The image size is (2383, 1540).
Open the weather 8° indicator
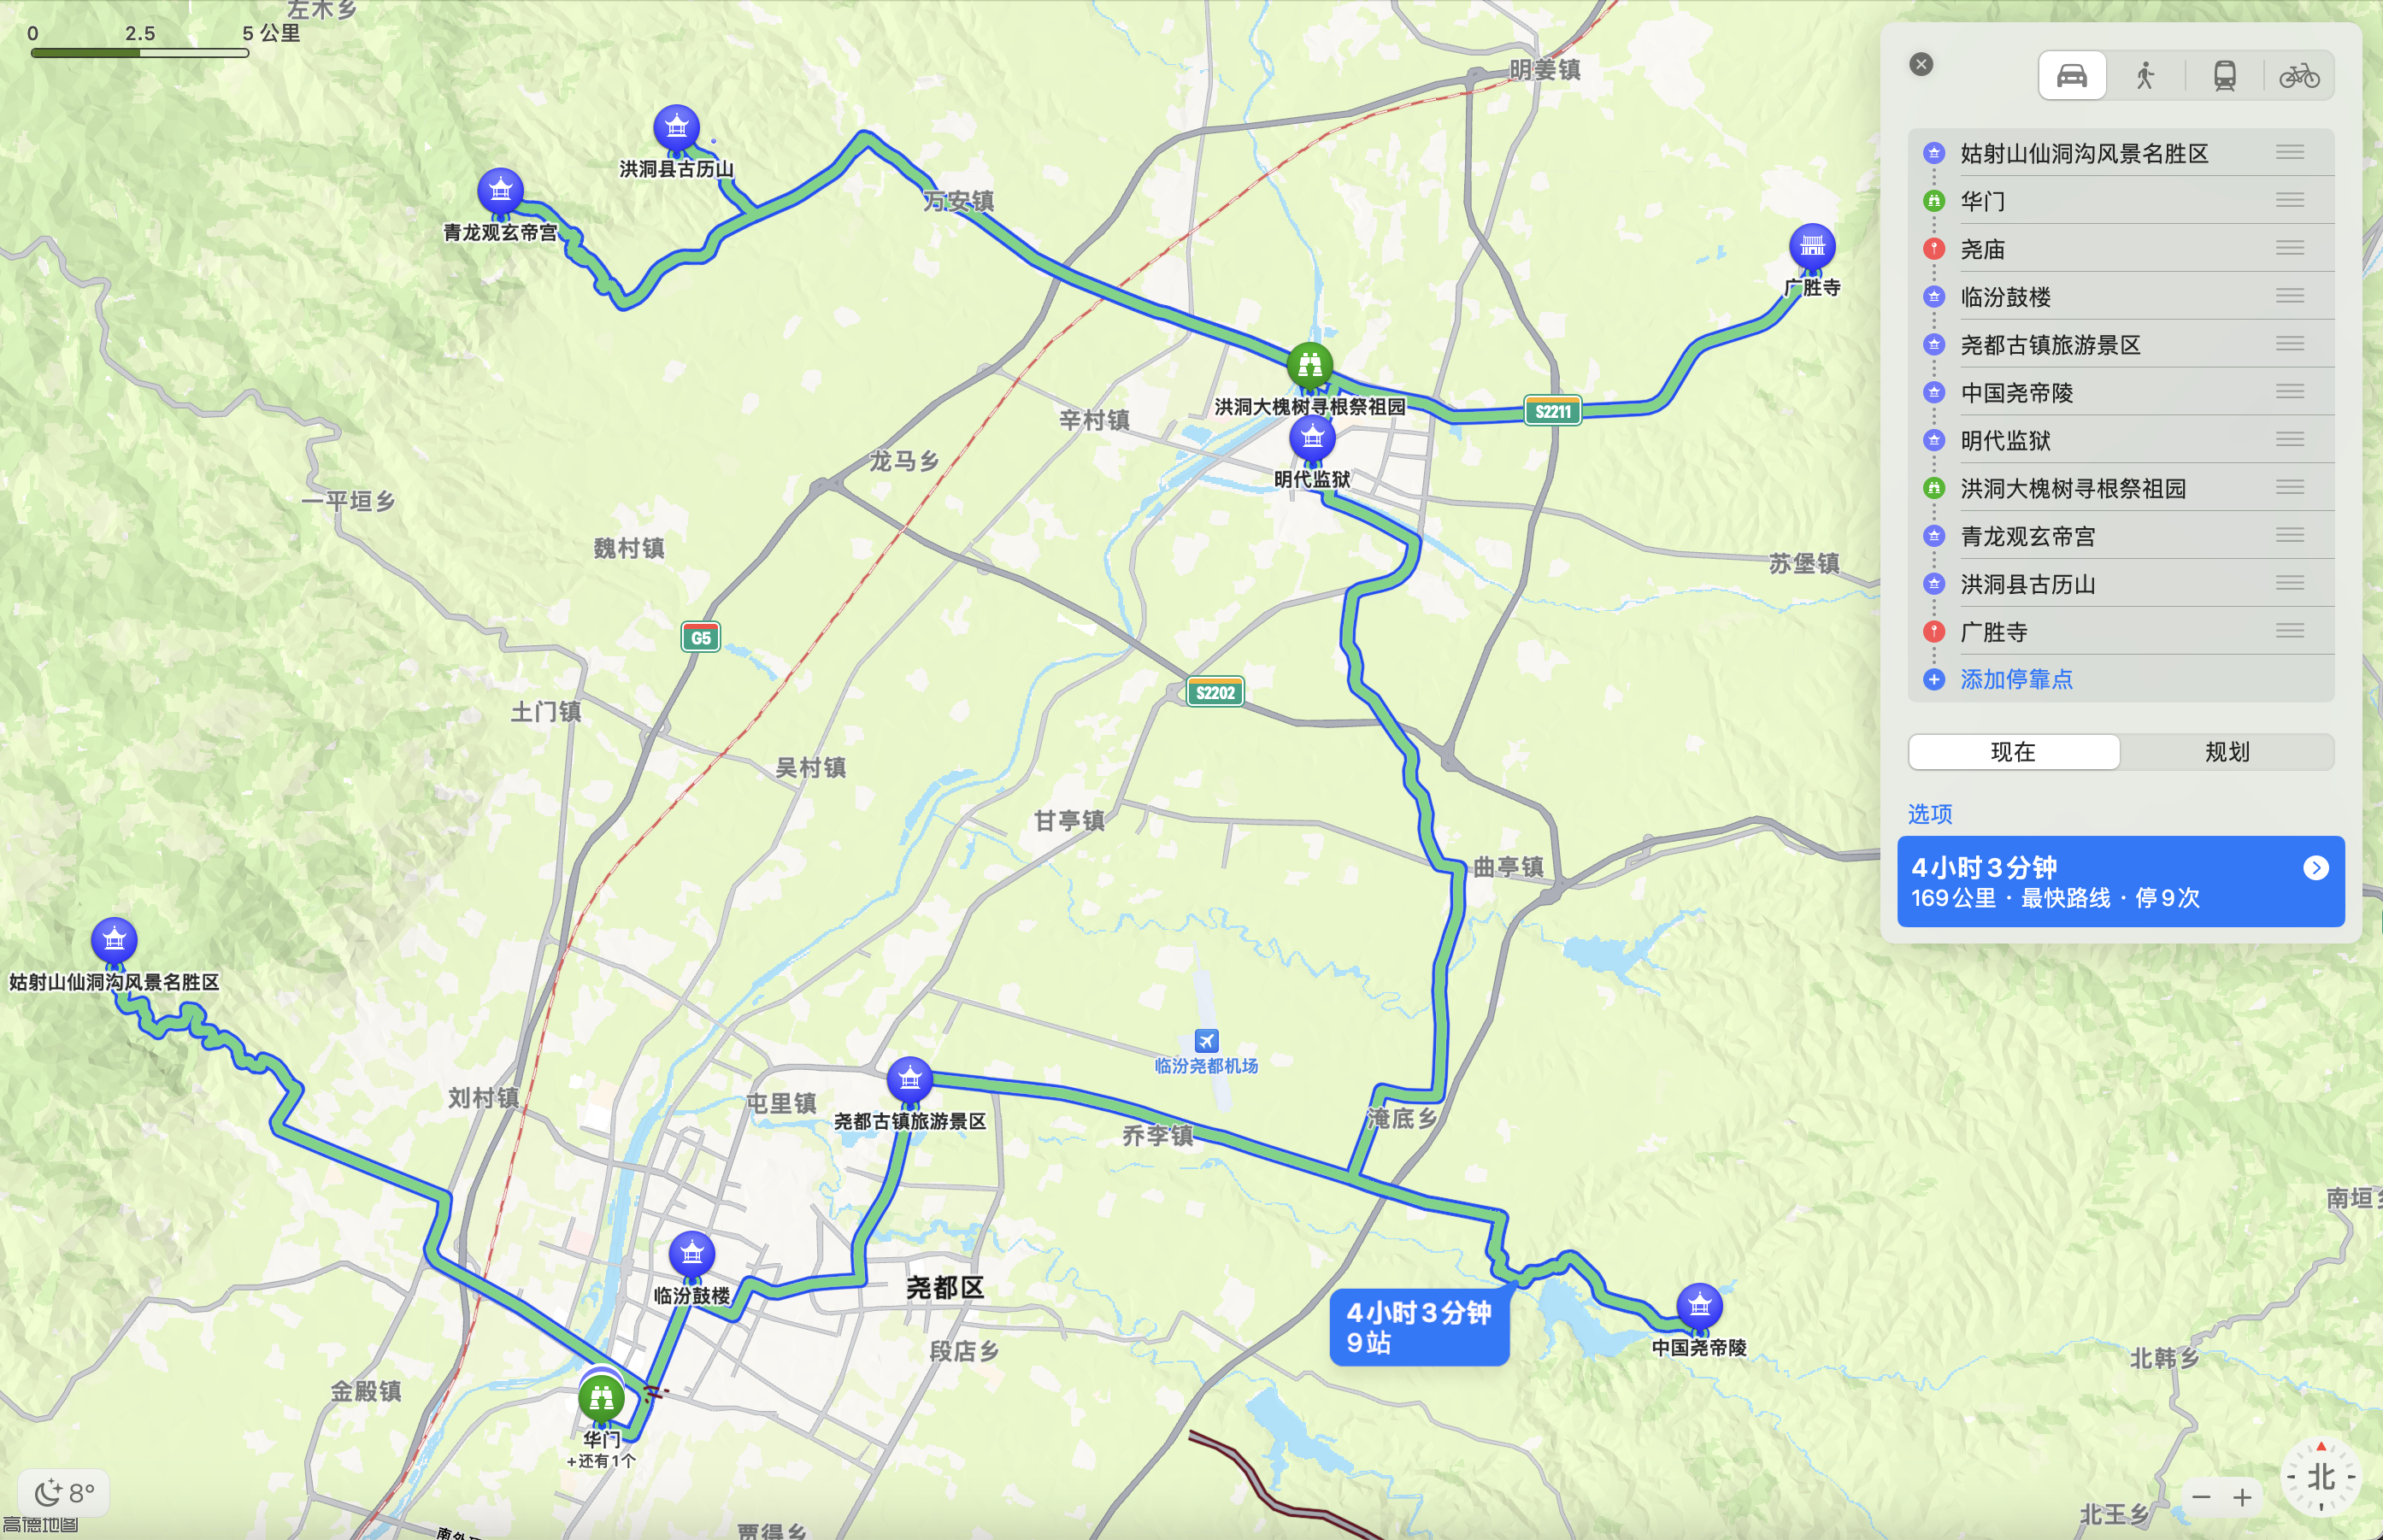65,1493
